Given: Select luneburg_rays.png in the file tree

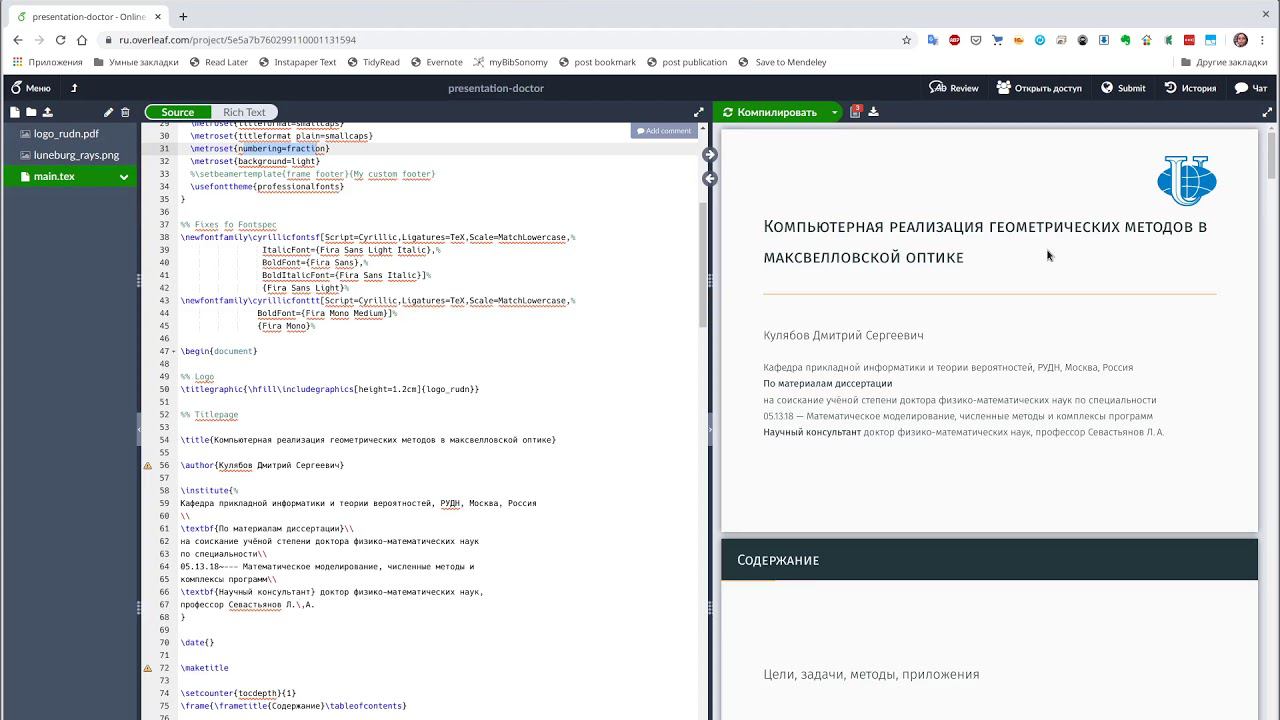Looking at the screenshot, I should (x=70, y=155).
